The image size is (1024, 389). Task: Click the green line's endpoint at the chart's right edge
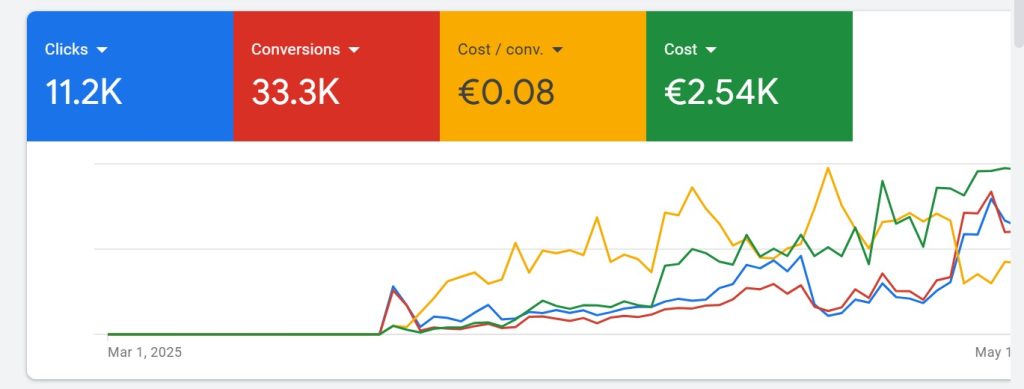1008,168
